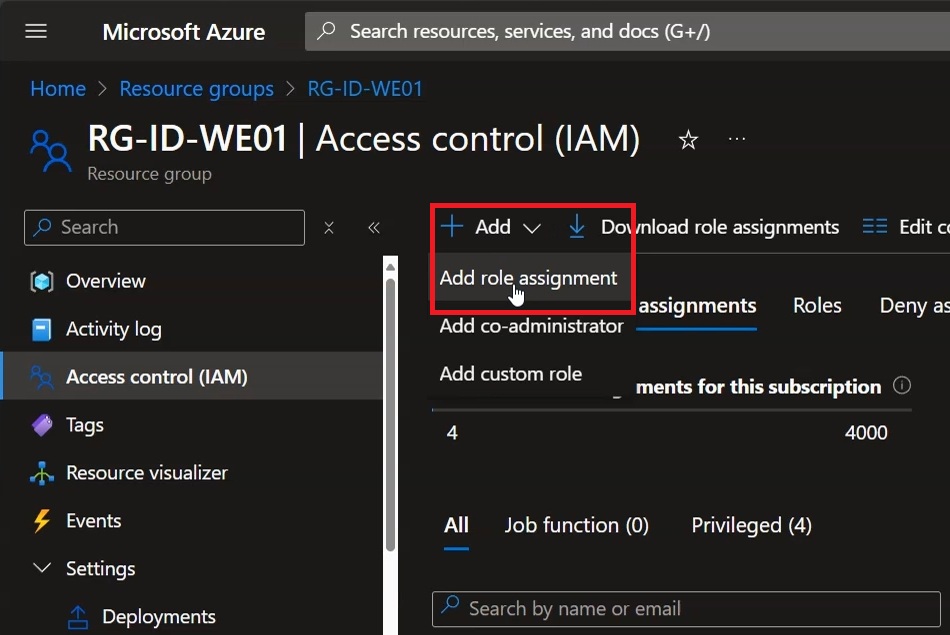The height and width of the screenshot is (635, 950).
Task: Click the sidebar scroll up arrow
Action: click(x=390, y=267)
